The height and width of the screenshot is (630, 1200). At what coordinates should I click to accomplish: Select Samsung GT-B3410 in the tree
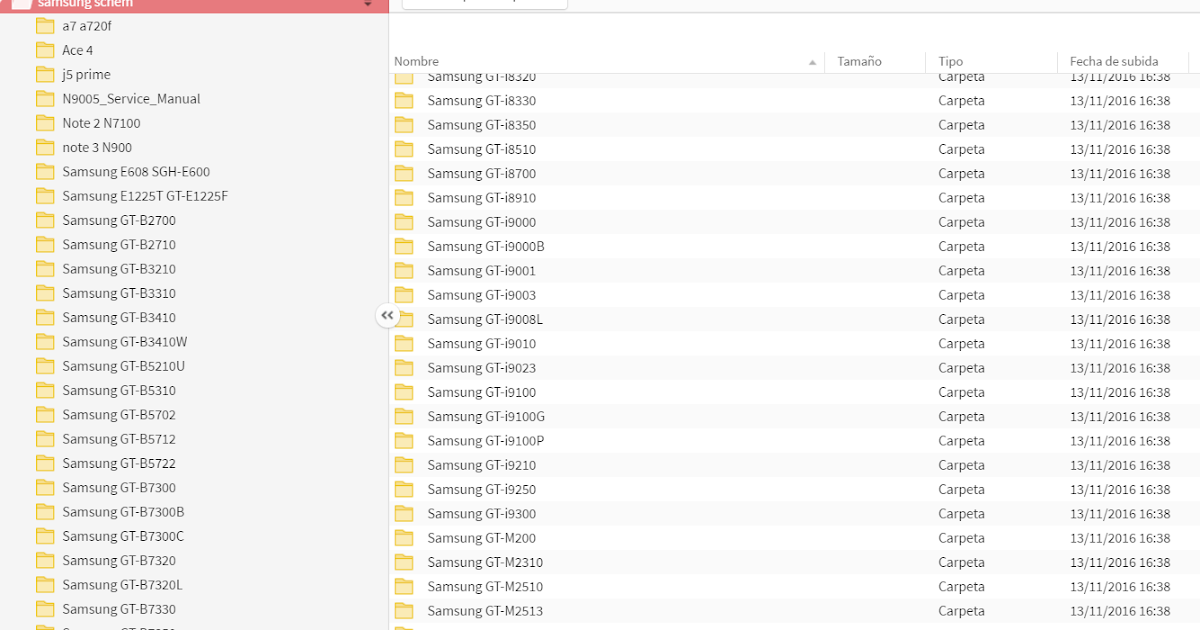pos(119,317)
